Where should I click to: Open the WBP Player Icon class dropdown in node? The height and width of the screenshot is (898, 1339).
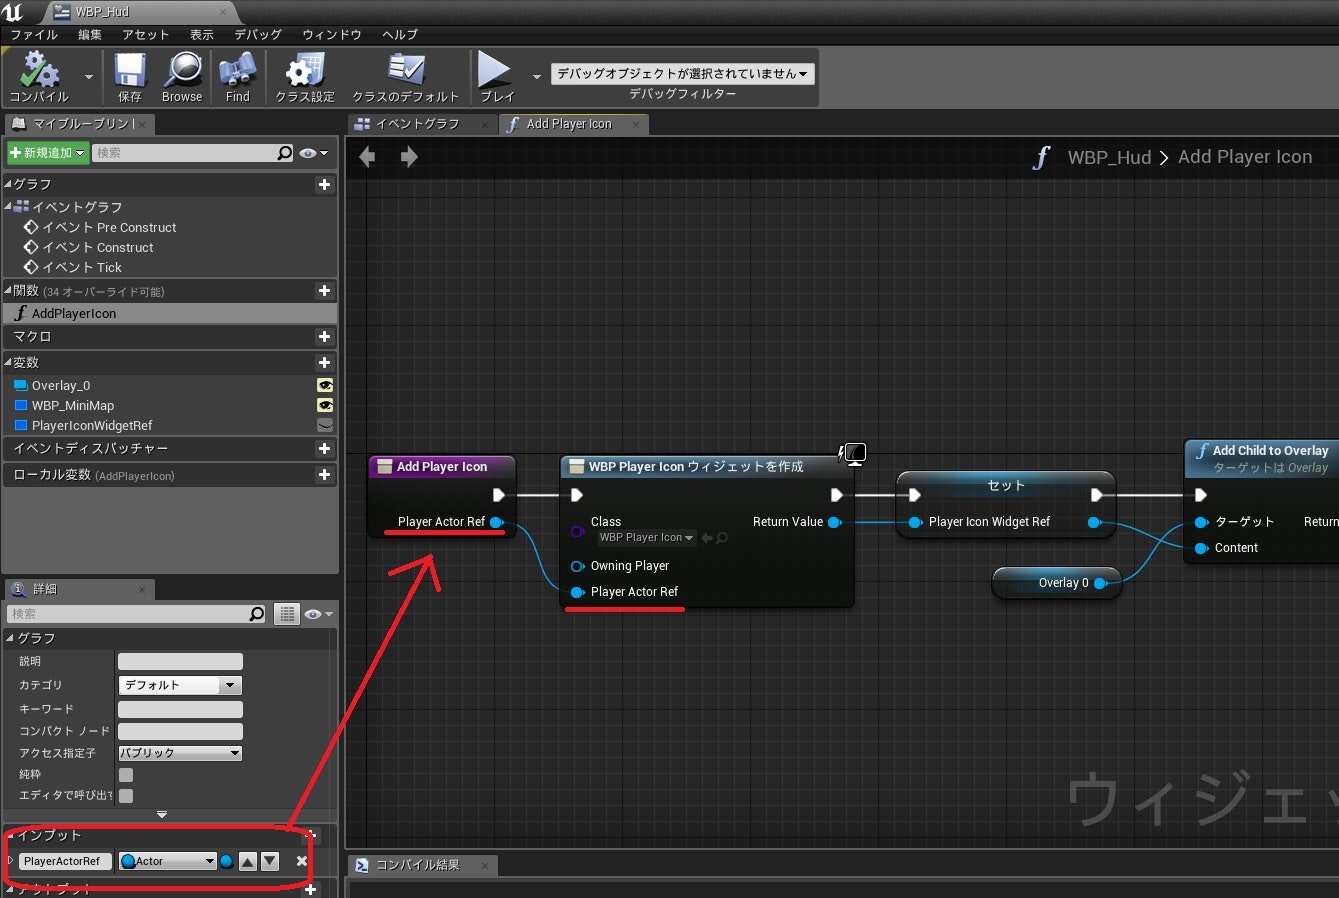(x=646, y=538)
